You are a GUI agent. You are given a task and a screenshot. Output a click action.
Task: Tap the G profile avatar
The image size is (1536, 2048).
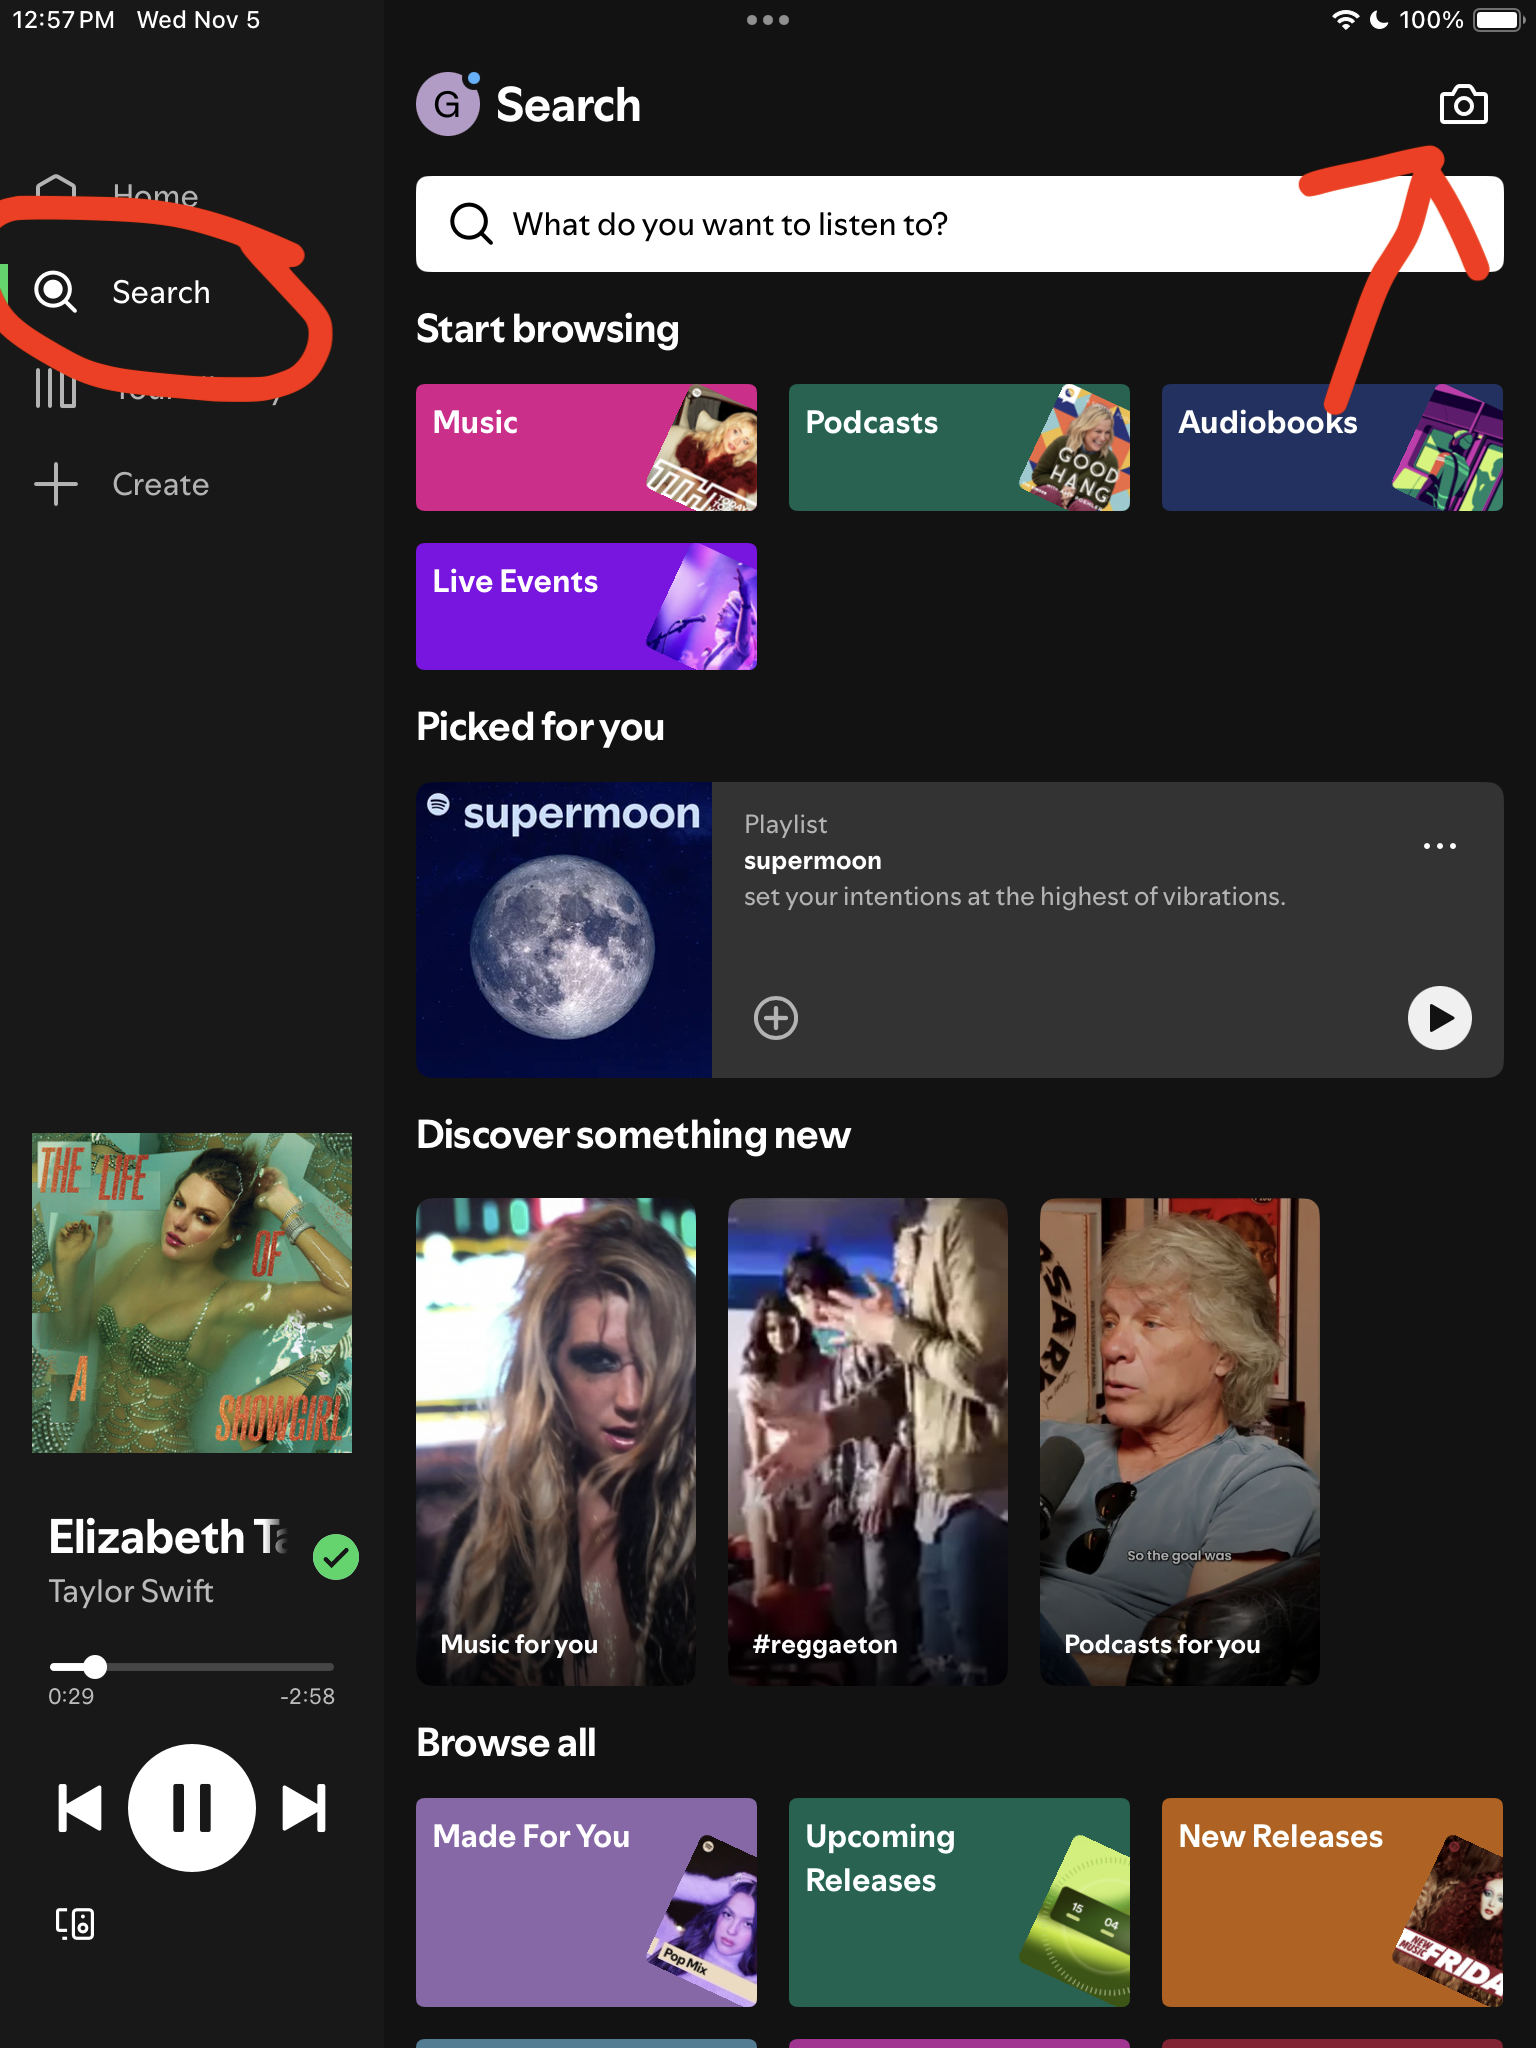447,104
